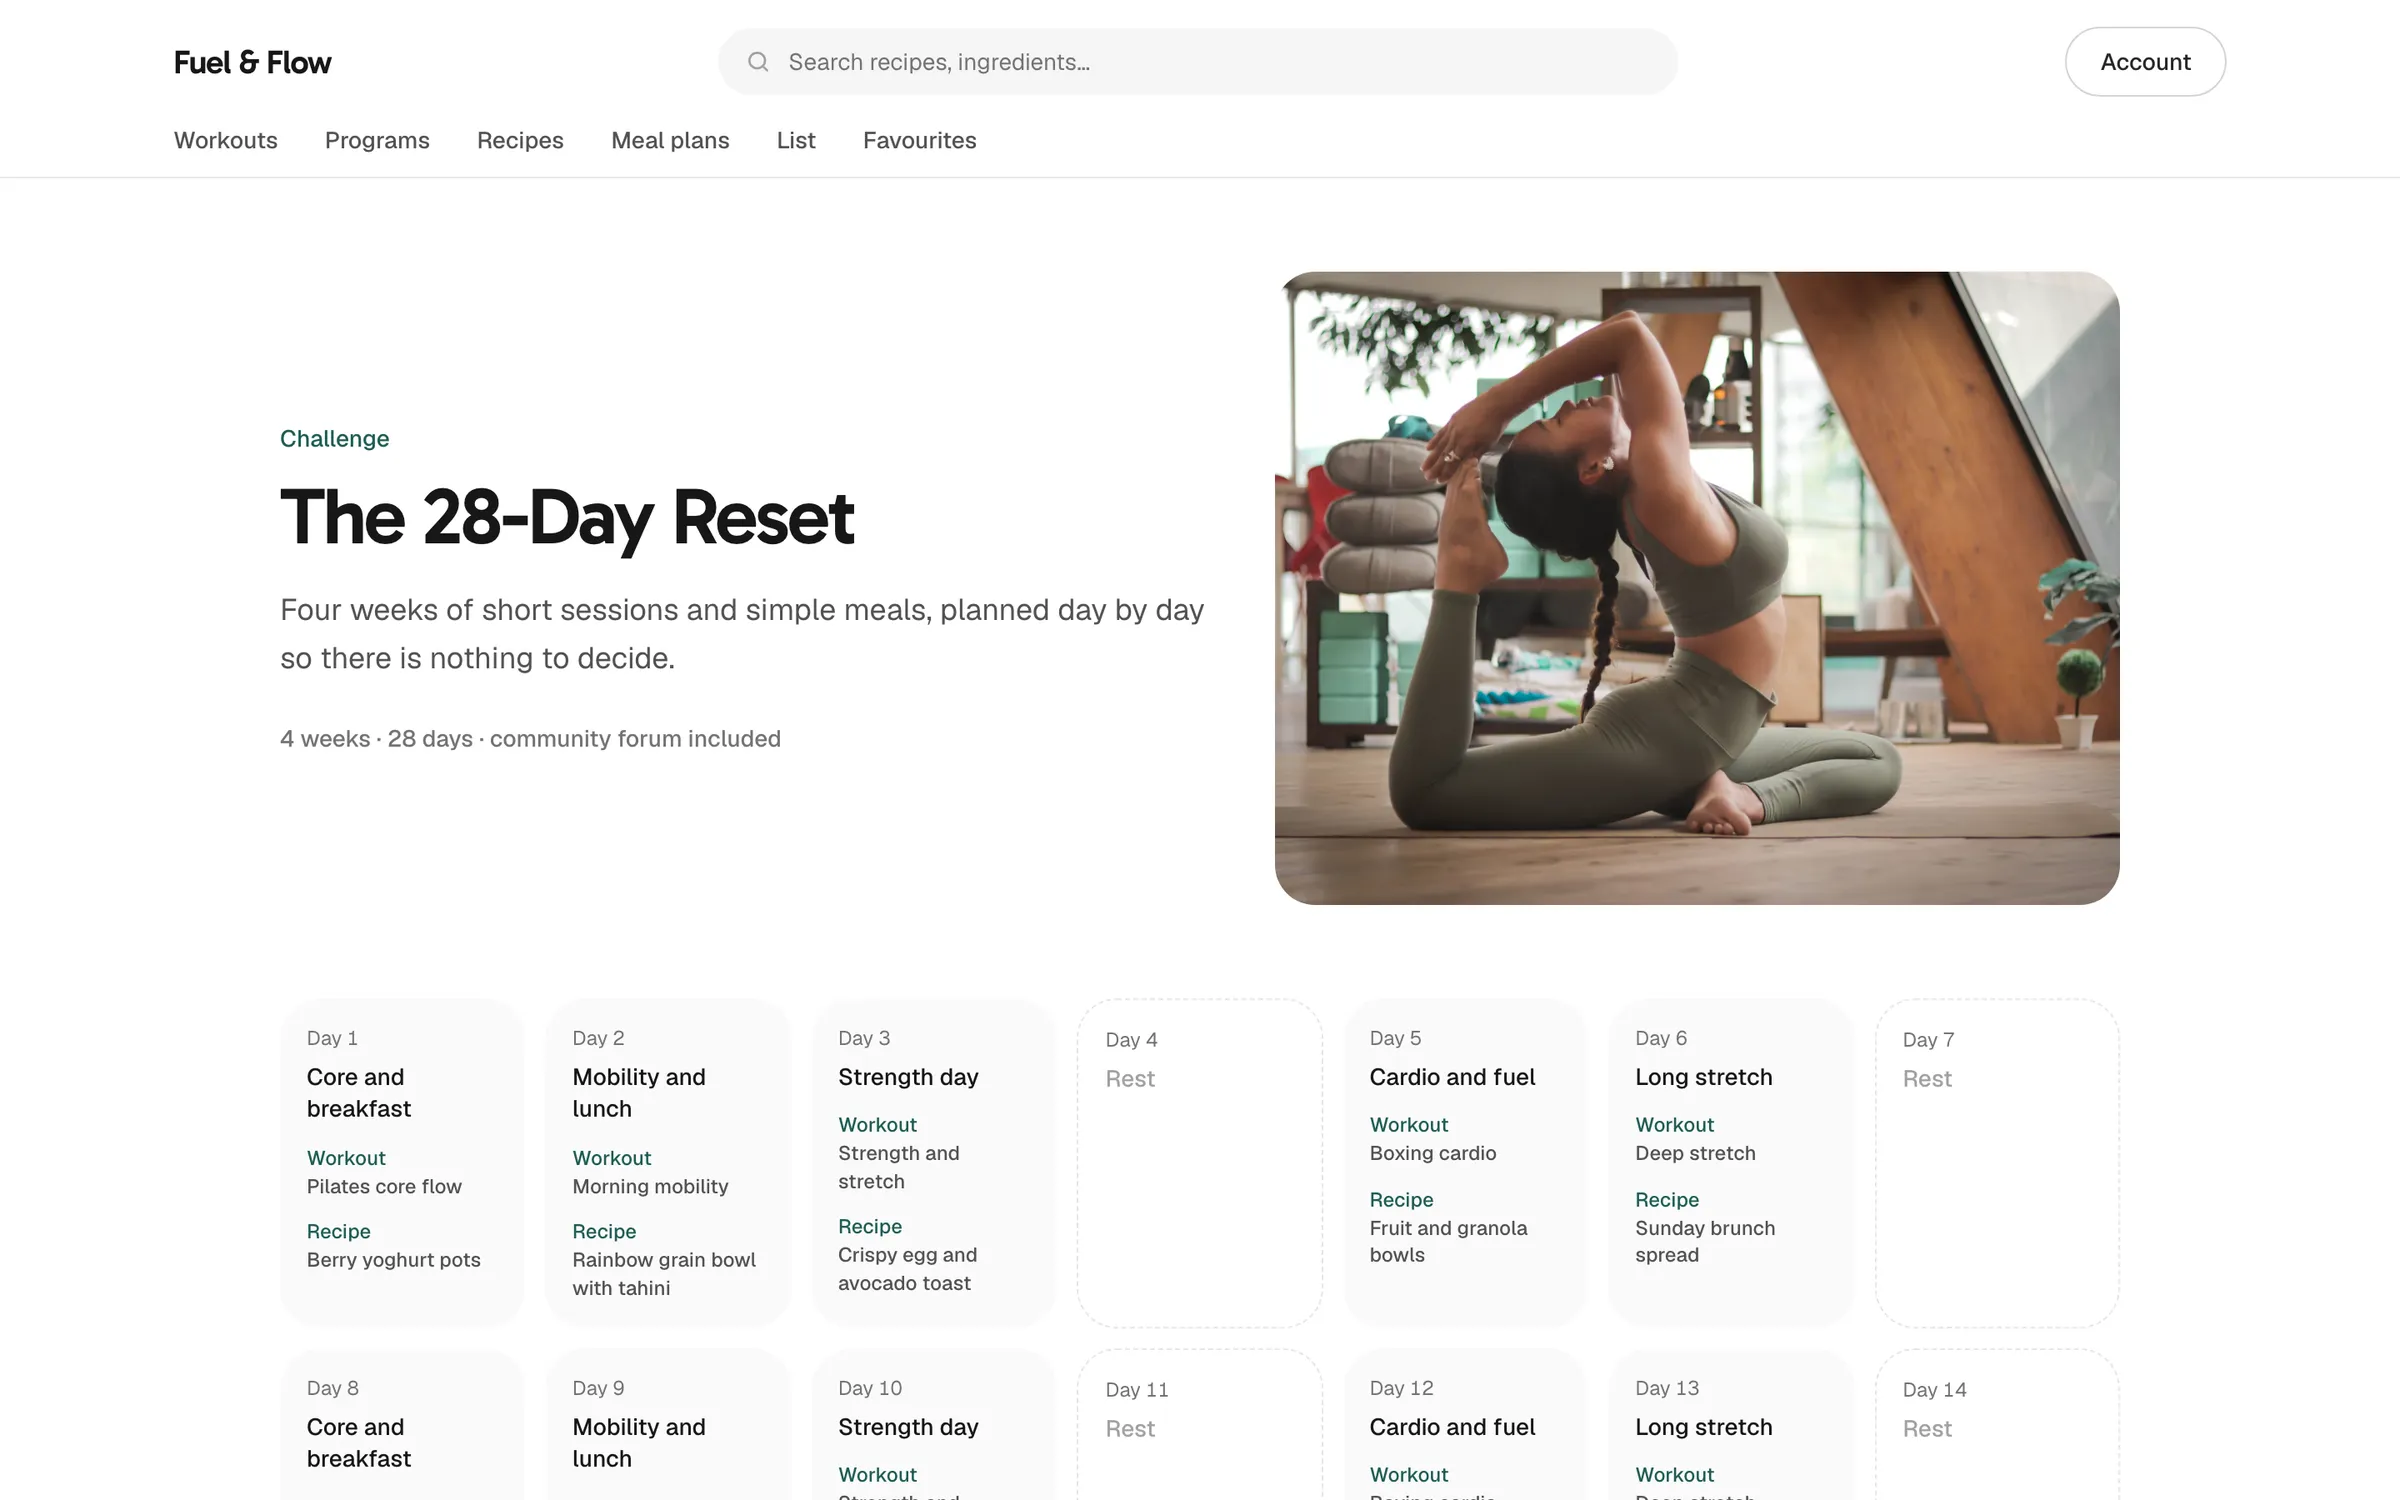
Task: Open Rainbow grain bowl with tahini recipe
Action: point(664,1274)
